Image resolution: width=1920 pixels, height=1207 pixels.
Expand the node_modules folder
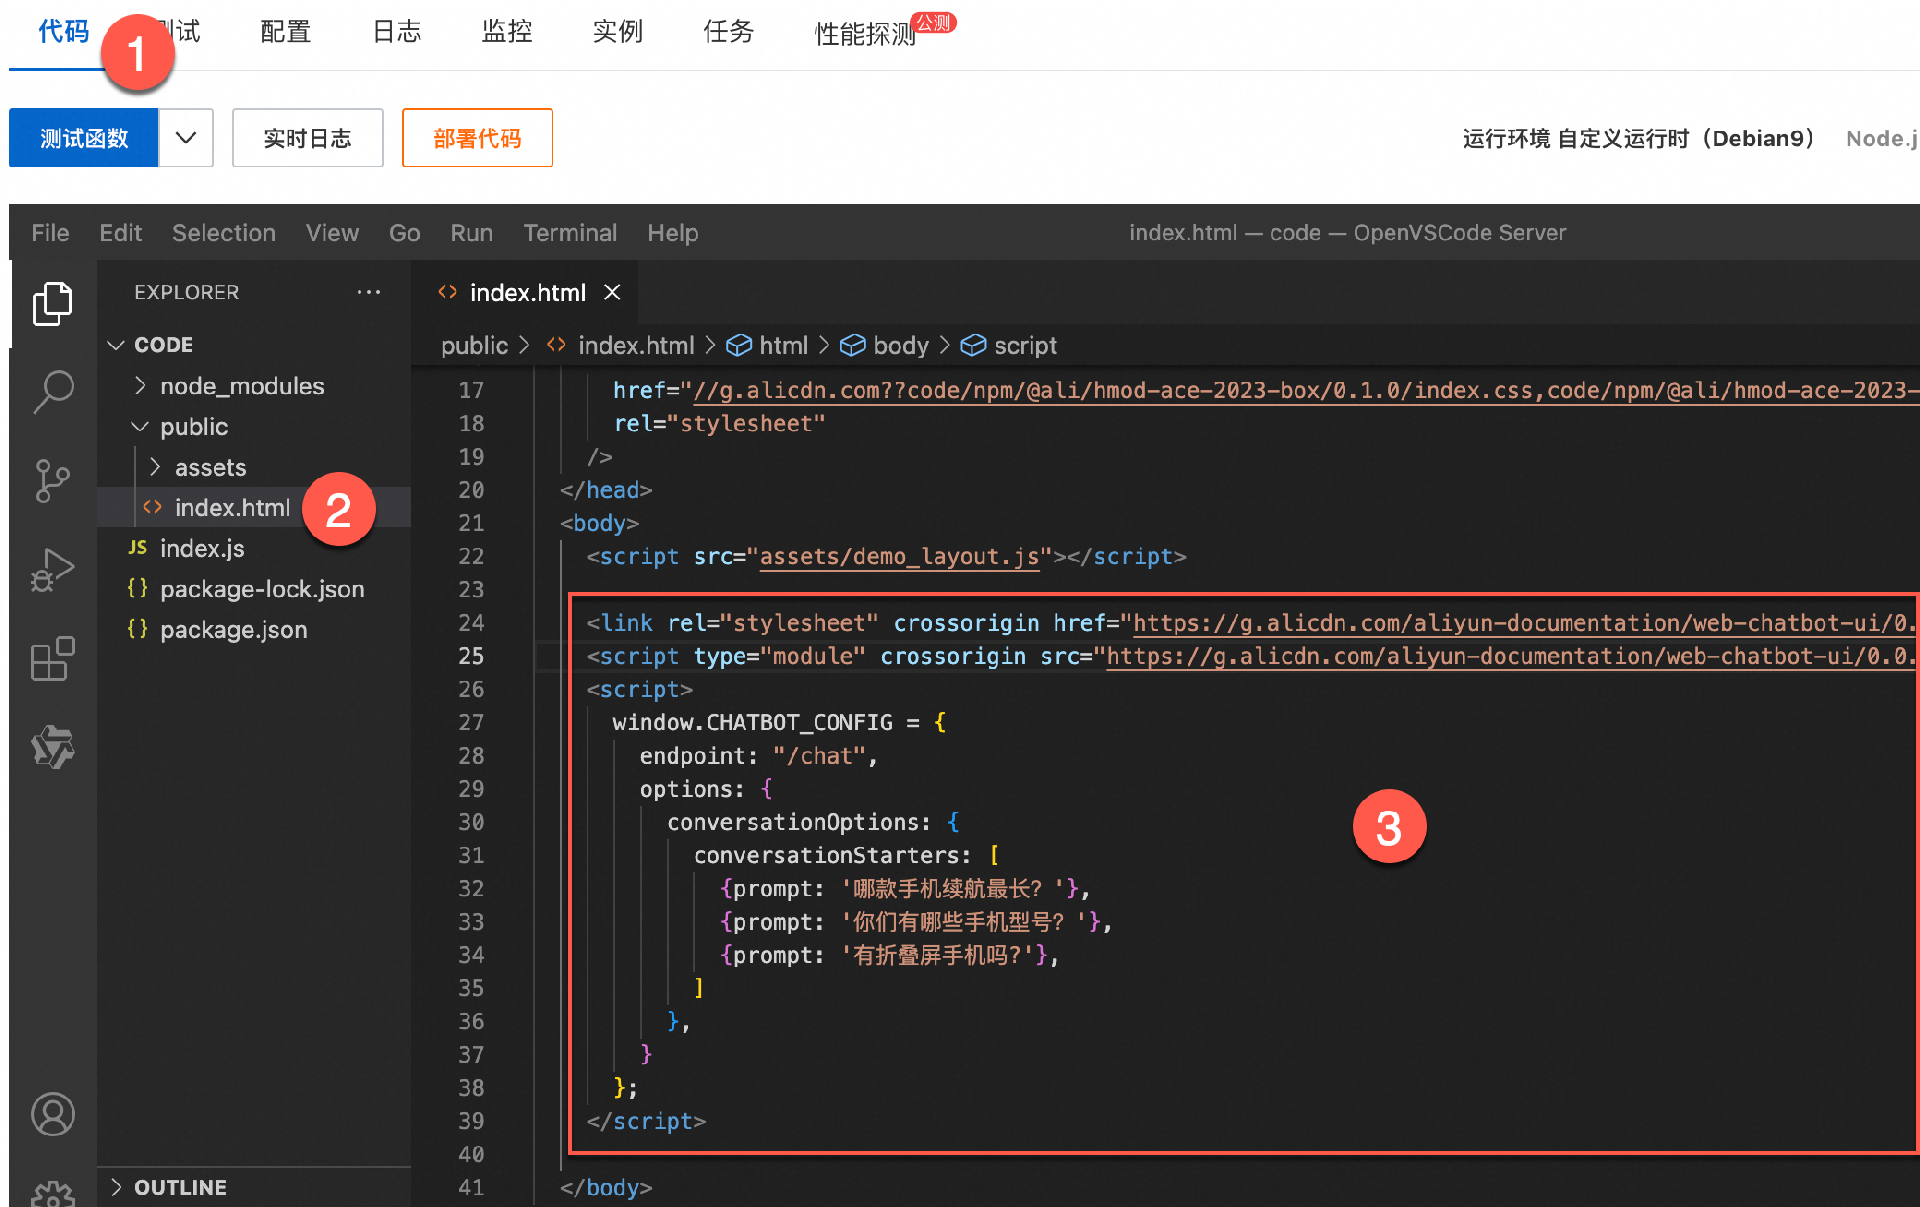coord(242,386)
